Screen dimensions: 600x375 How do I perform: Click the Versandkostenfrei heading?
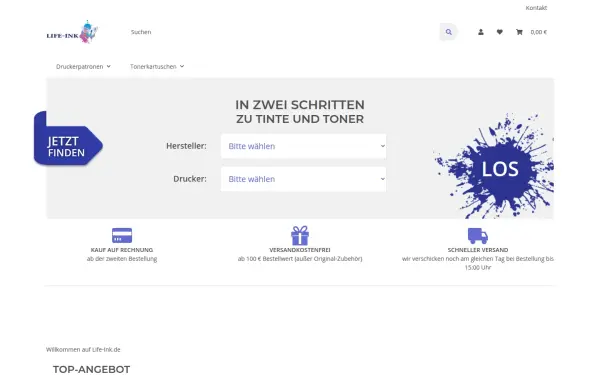point(300,250)
